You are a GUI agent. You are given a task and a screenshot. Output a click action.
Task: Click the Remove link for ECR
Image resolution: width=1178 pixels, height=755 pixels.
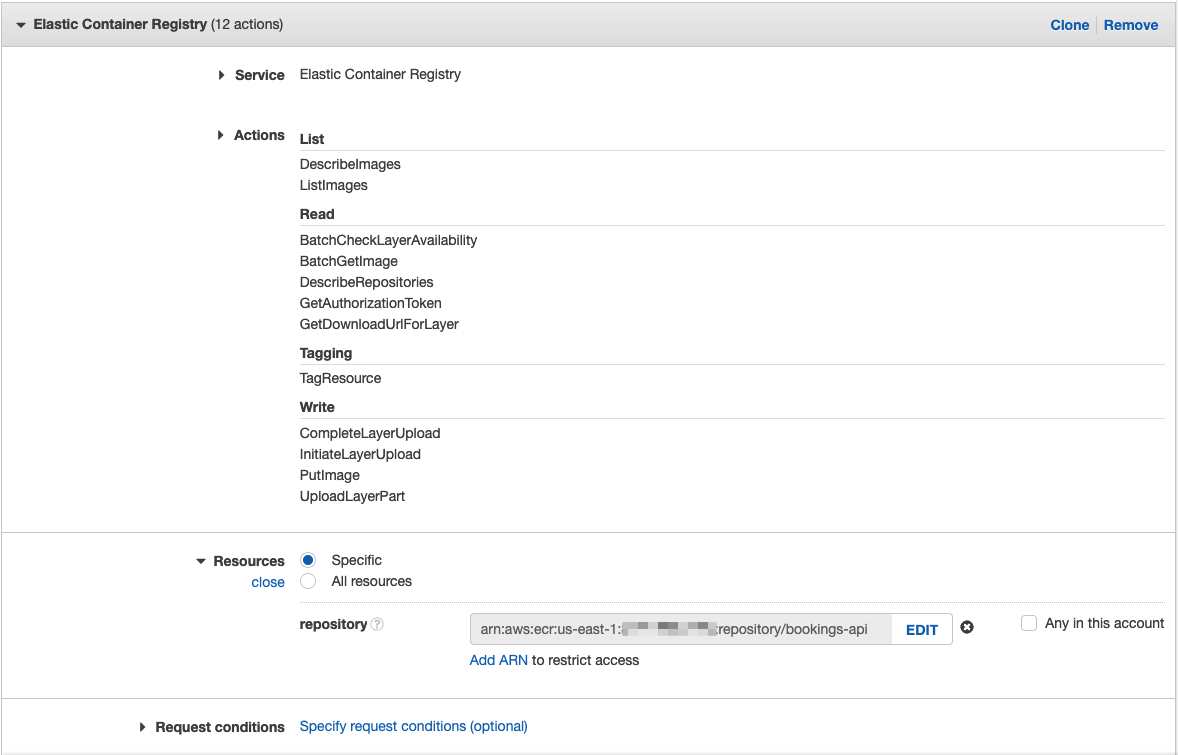point(1131,25)
